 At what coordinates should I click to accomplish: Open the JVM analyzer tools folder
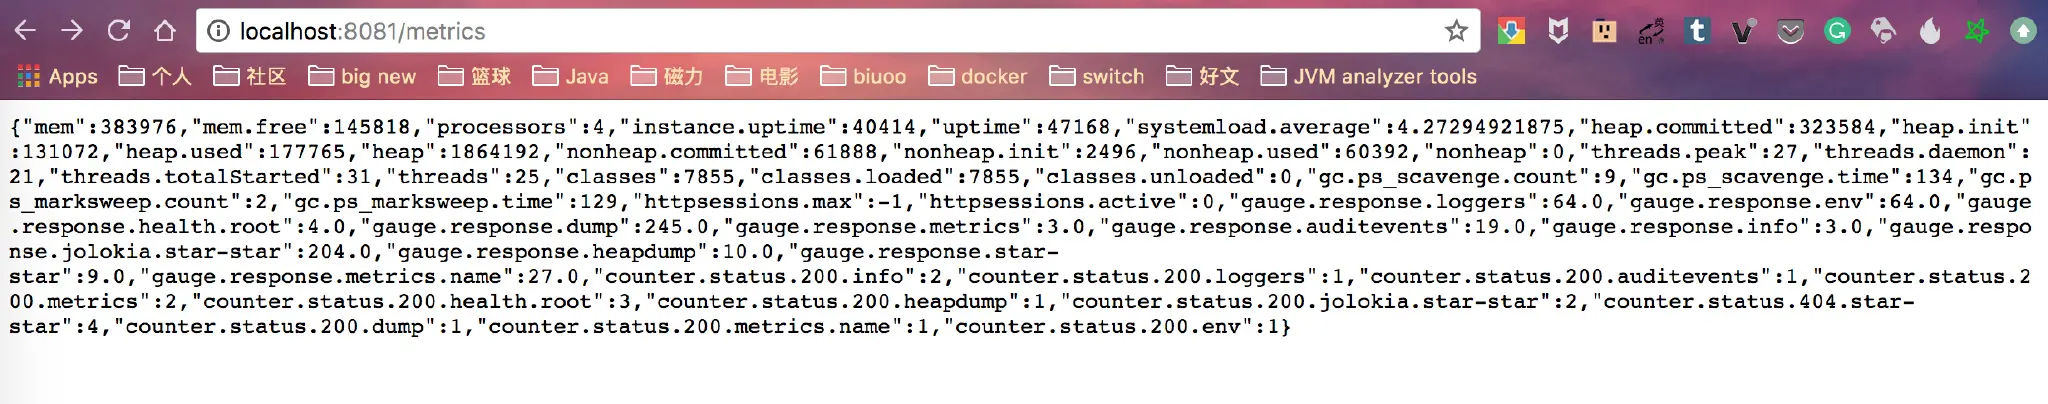(x=1368, y=76)
